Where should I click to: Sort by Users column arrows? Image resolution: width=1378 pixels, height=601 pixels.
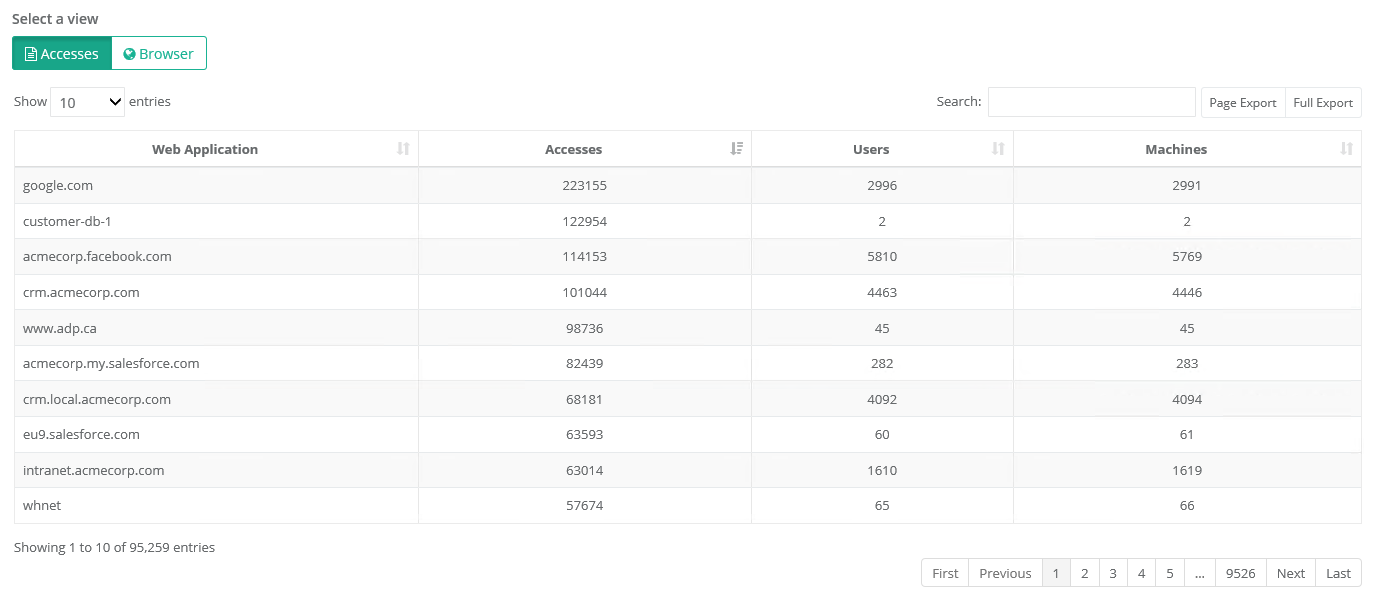(x=998, y=149)
